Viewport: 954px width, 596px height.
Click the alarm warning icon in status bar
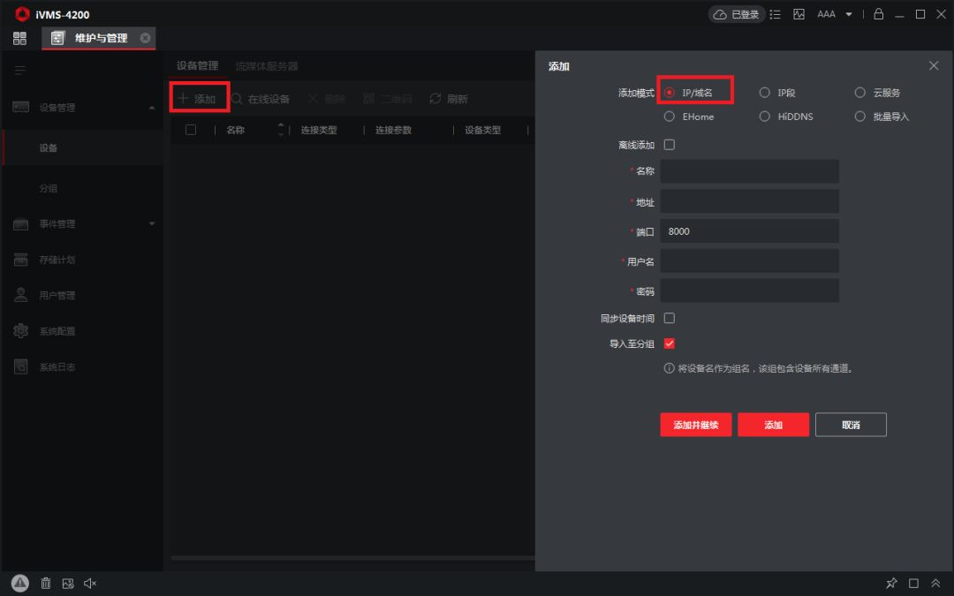[x=20, y=583]
